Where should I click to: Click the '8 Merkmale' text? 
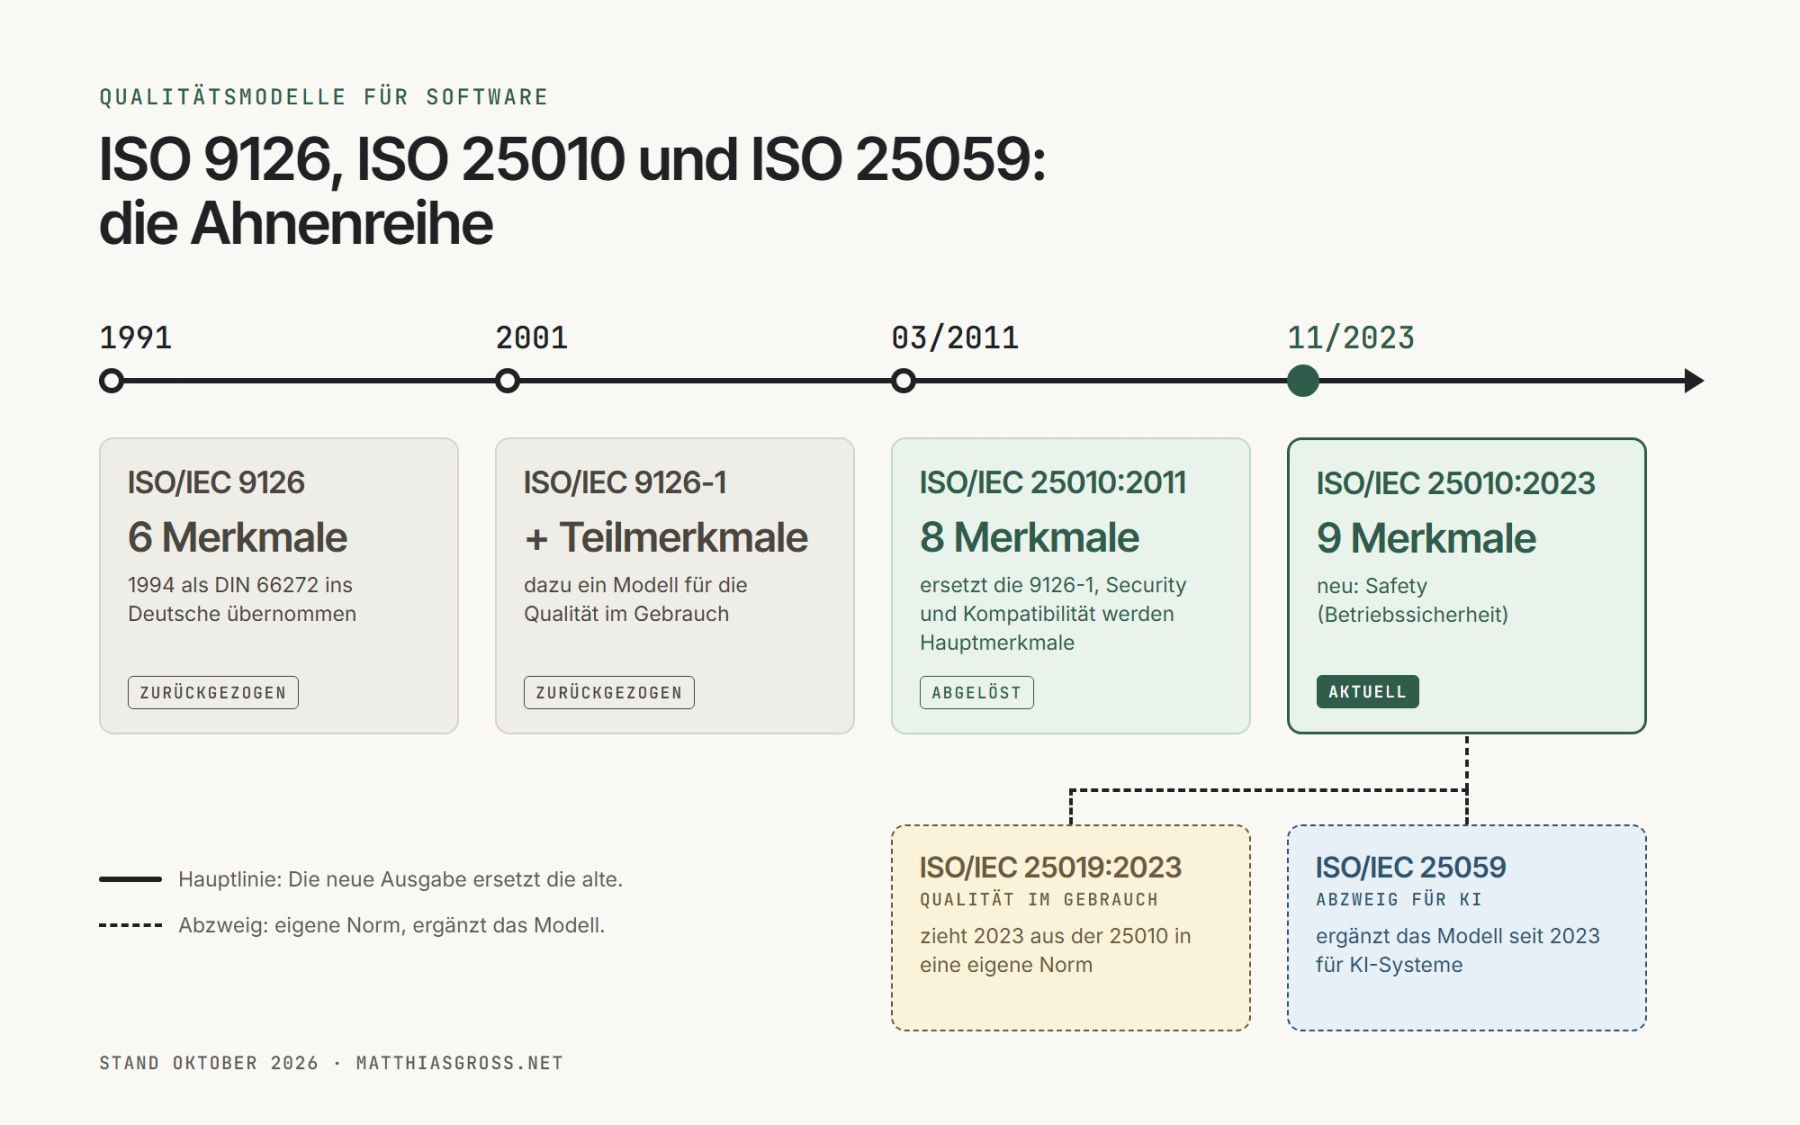click(x=1029, y=538)
